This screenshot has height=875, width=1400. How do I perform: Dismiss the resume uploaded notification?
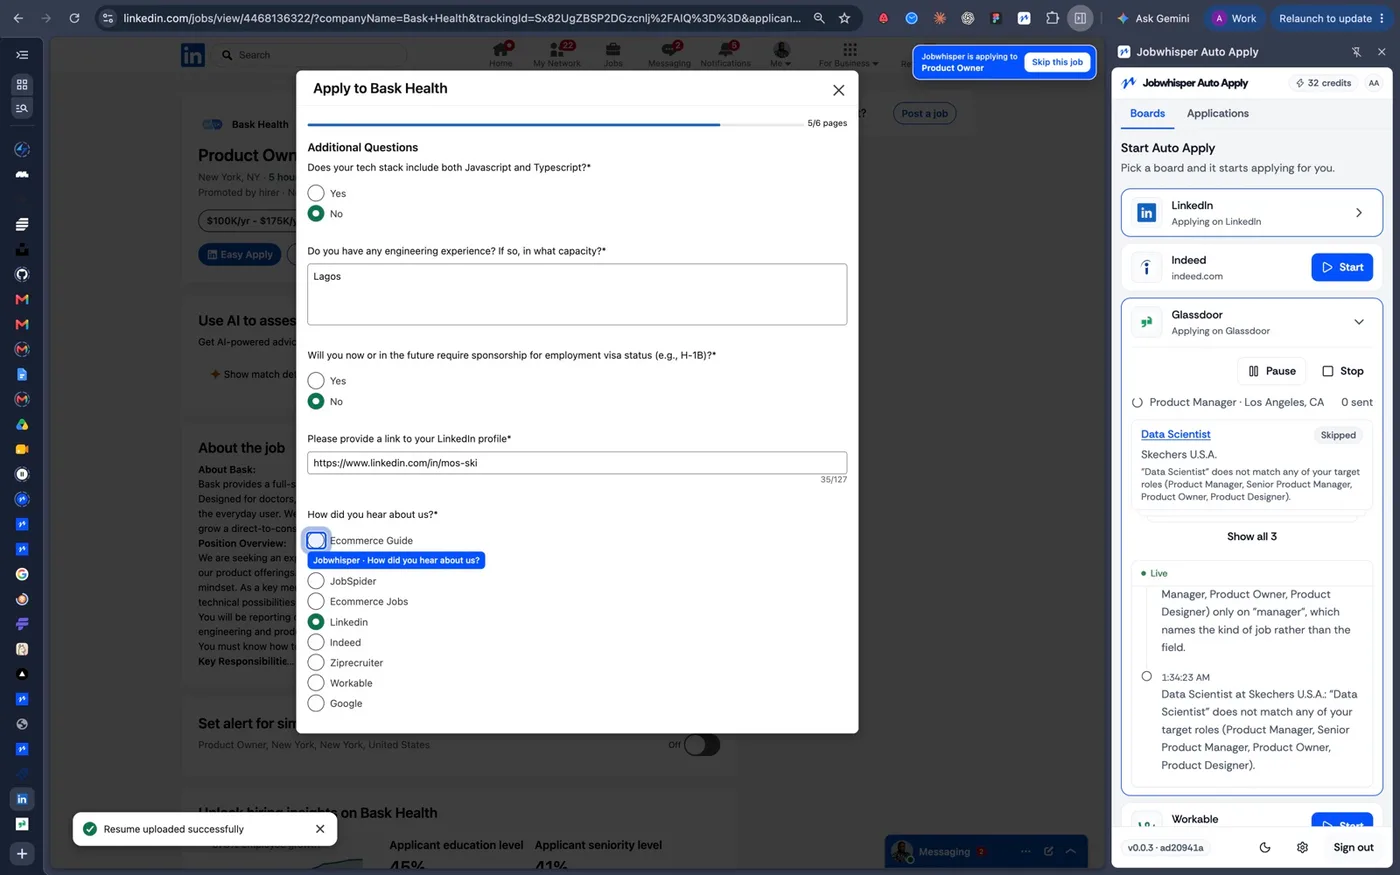pyautogui.click(x=320, y=829)
